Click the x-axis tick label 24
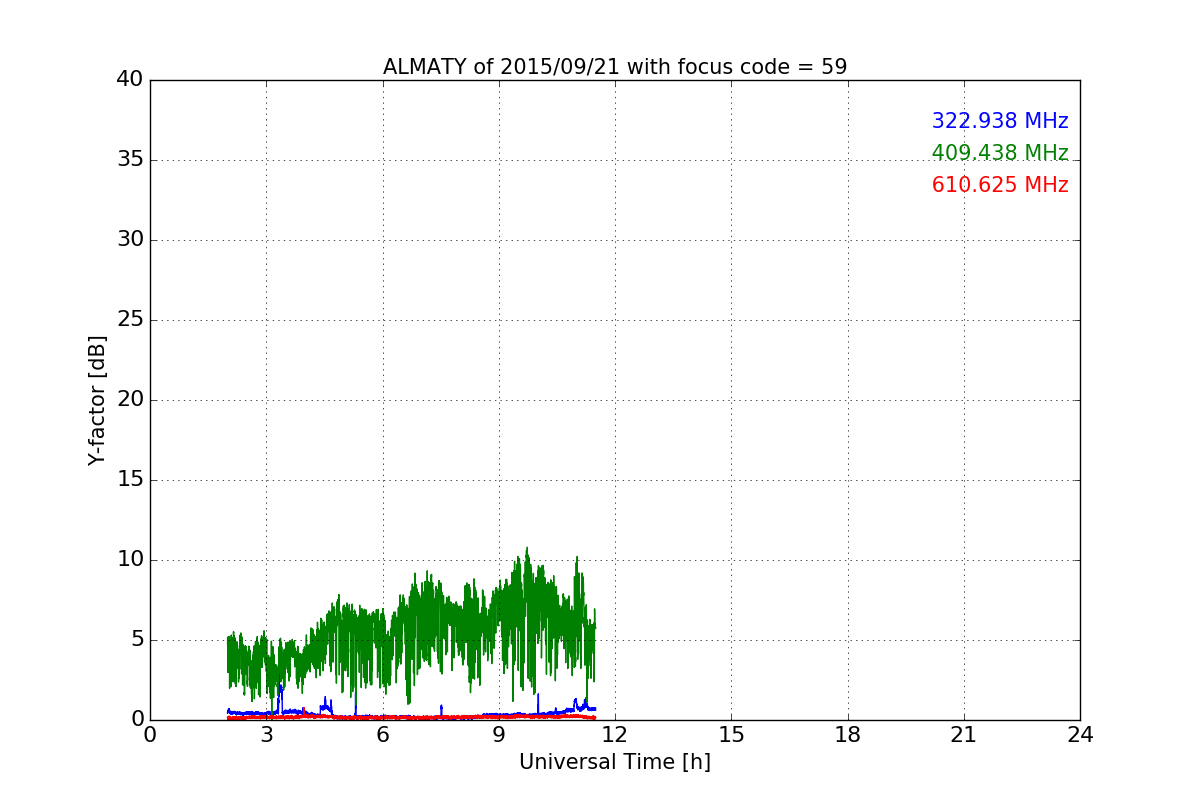Screen dimensions: 1200x800 point(1080,735)
